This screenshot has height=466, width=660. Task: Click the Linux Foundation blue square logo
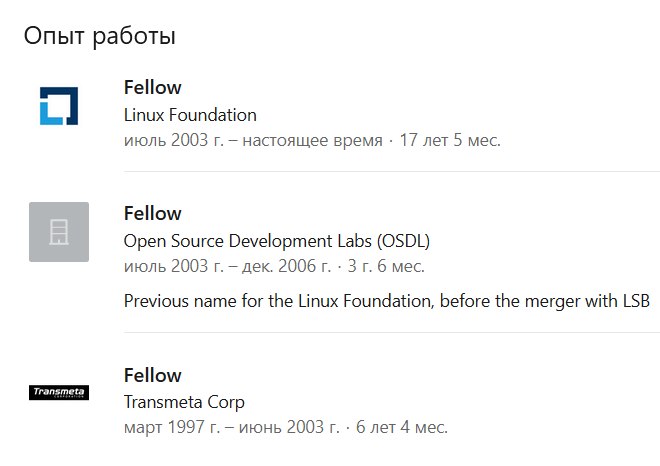click(59, 106)
